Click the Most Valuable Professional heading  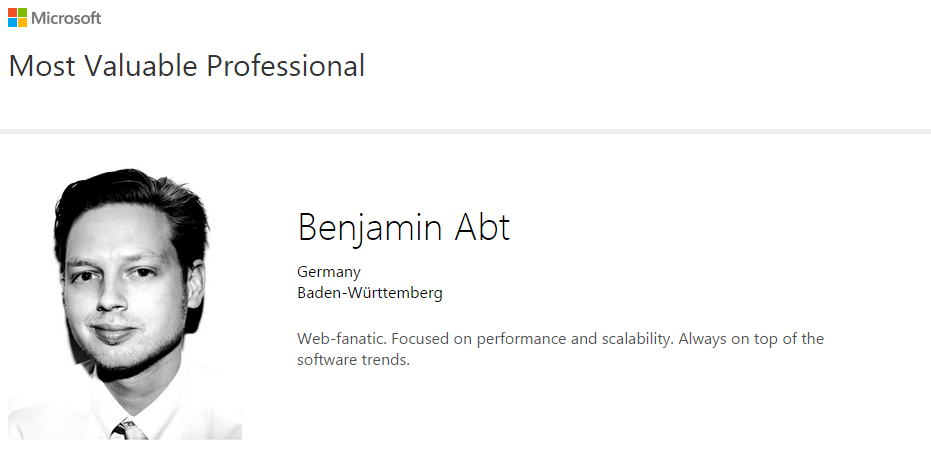coord(186,66)
